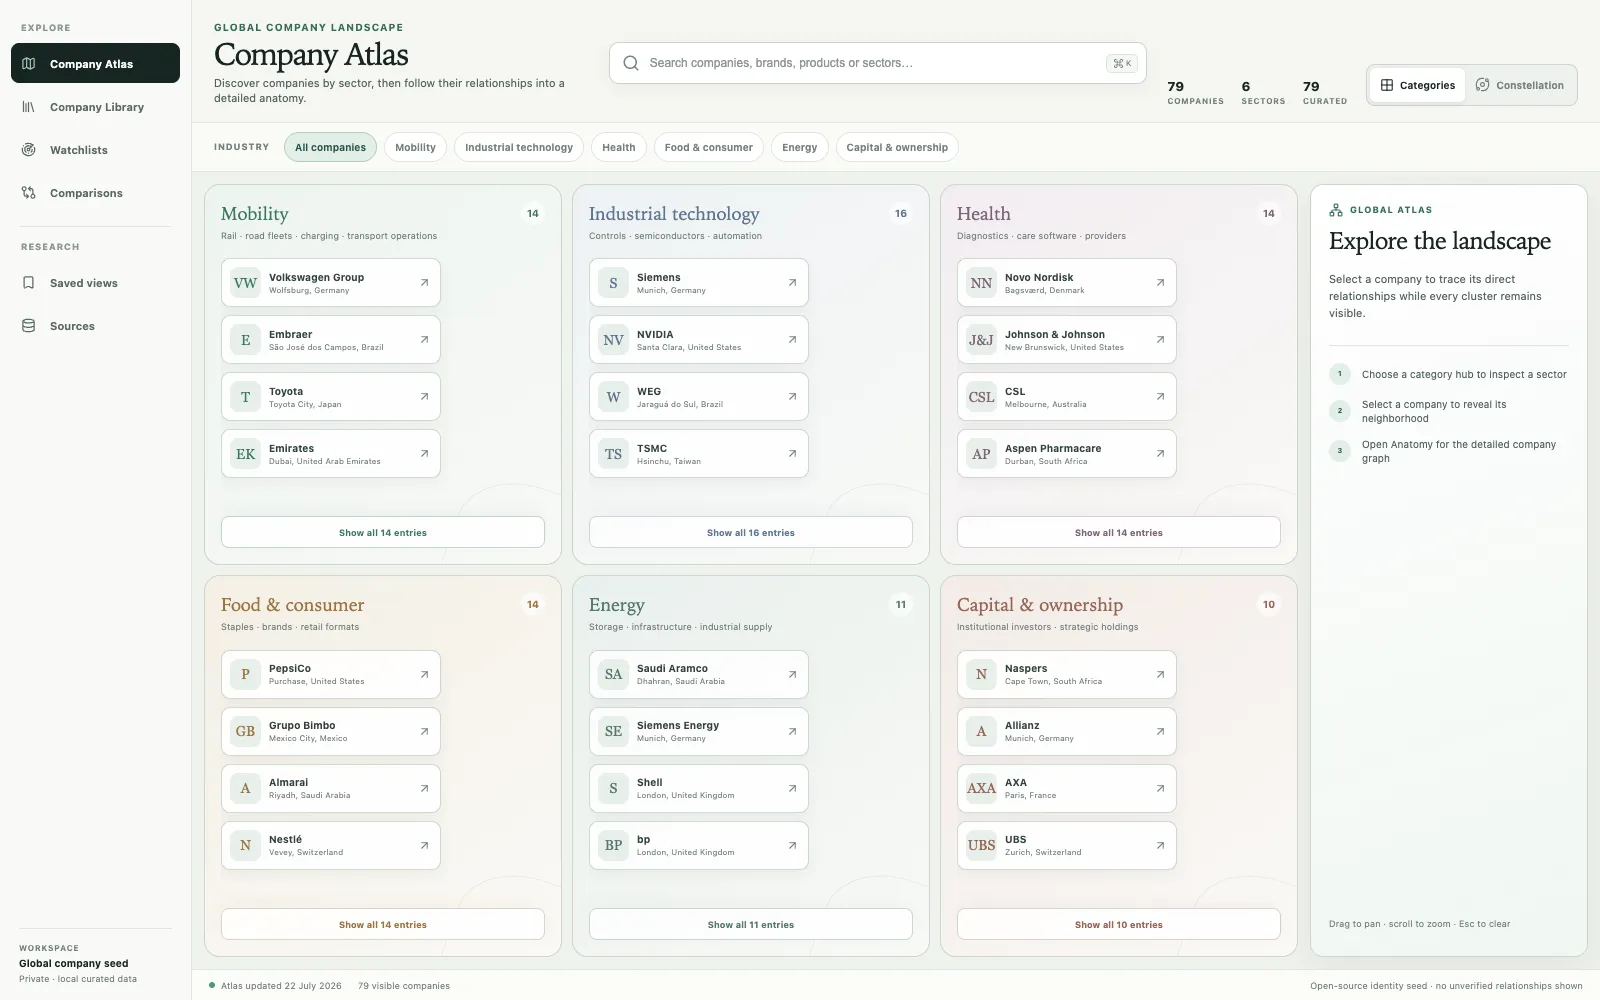The image size is (1600, 1000).
Task: Filter by the Health industry tab
Action: 619,147
